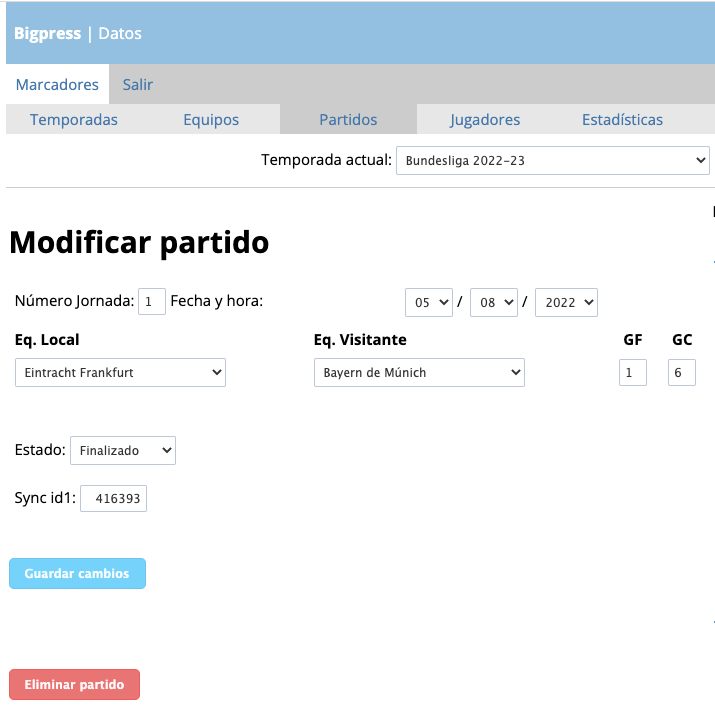The width and height of the screenshot is (715, 710).
Task: Click the Salir tab
Action: click(138, 84)
